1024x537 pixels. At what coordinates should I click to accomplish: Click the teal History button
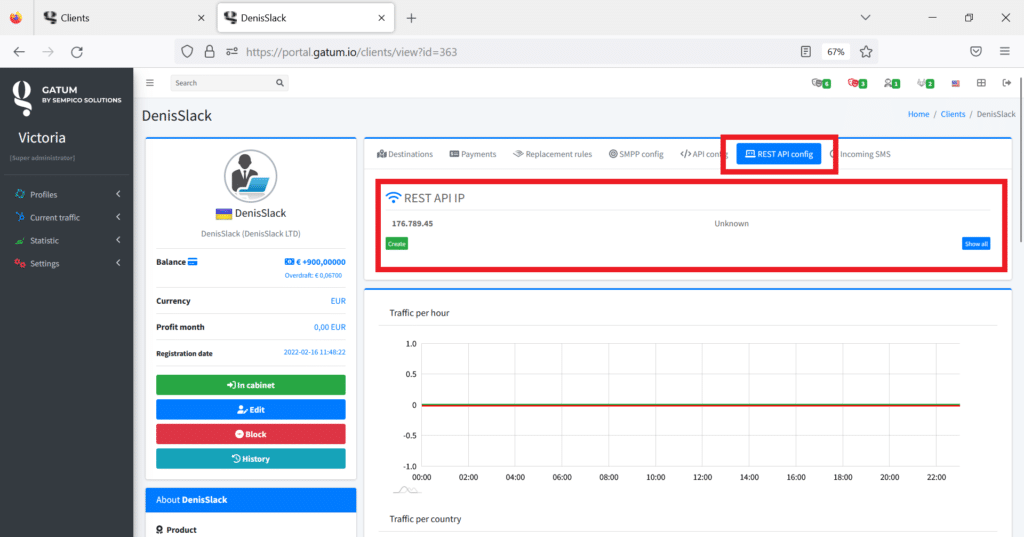(251, 459)
